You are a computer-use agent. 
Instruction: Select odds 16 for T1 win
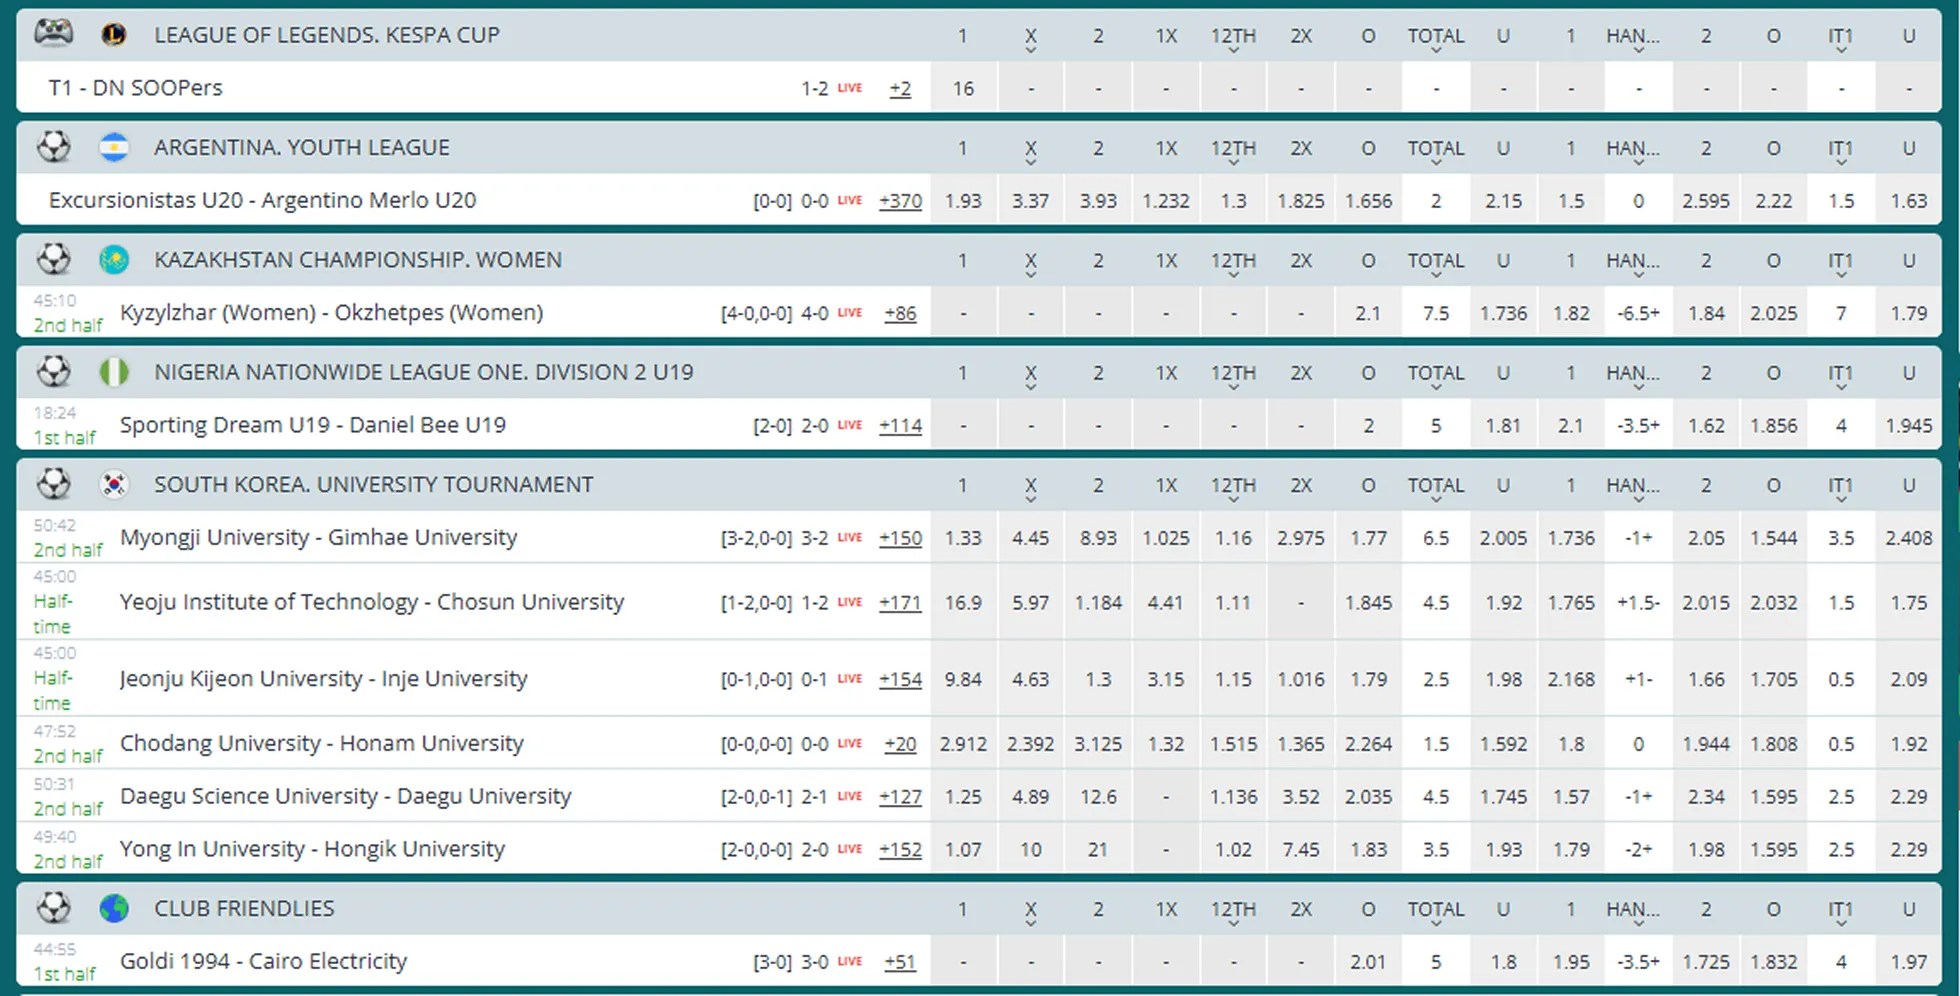point(963,88)
